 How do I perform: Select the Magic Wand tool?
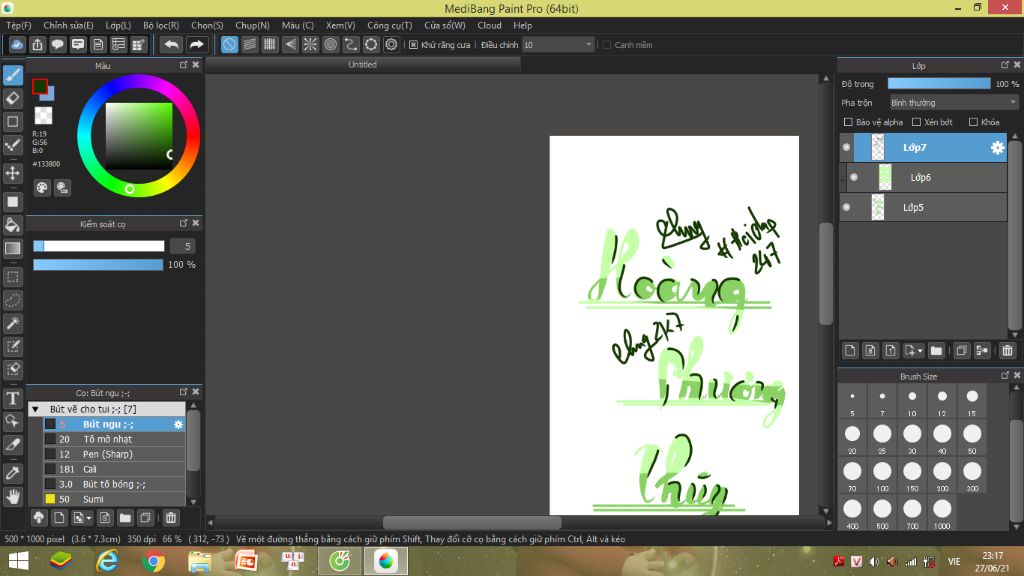tap(13, 323)
